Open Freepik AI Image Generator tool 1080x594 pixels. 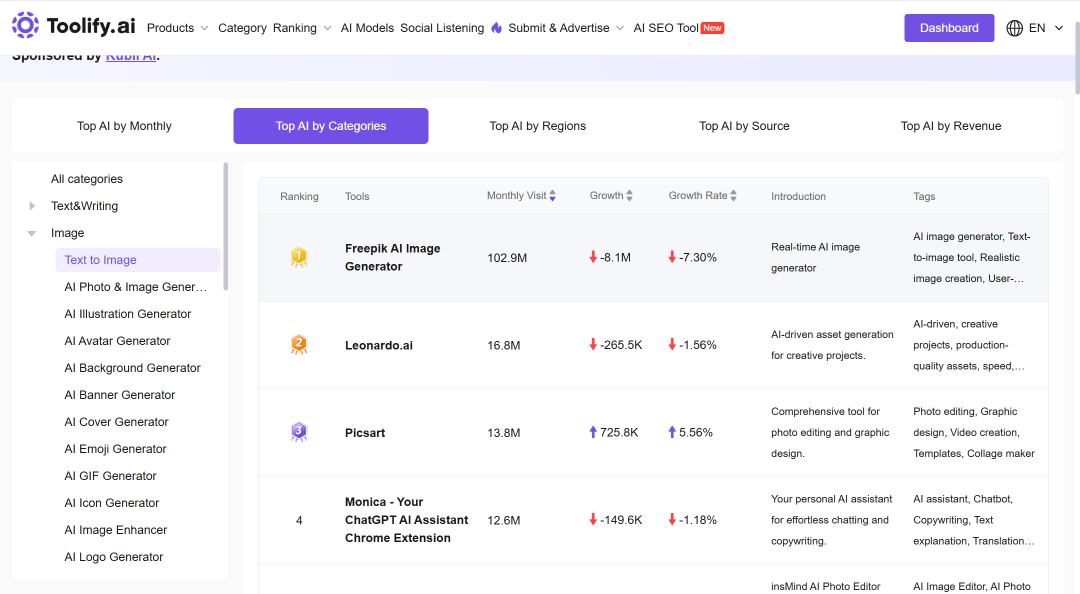tap(393, 257)
